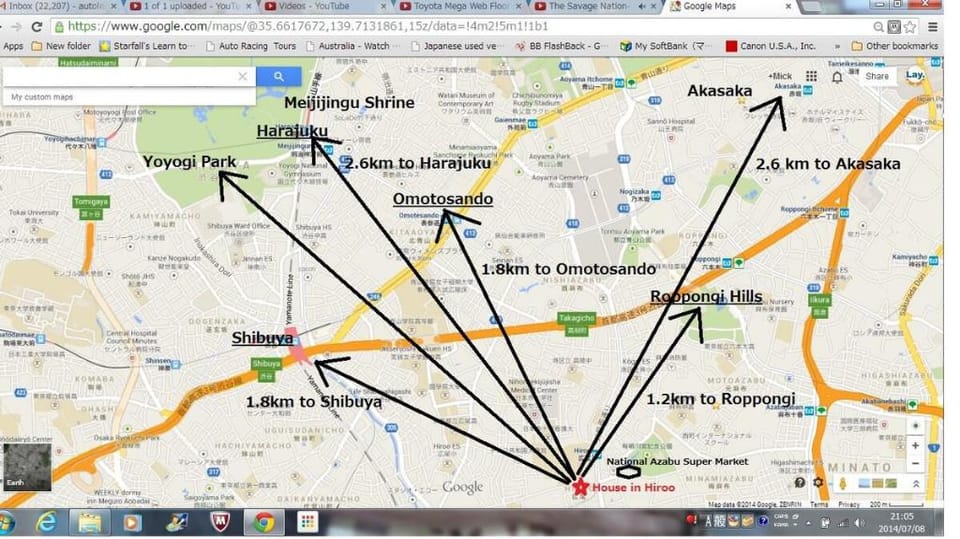Click the volume icon in system tray
This screenshot has height=539, width=960.
(x=860, y=522)
